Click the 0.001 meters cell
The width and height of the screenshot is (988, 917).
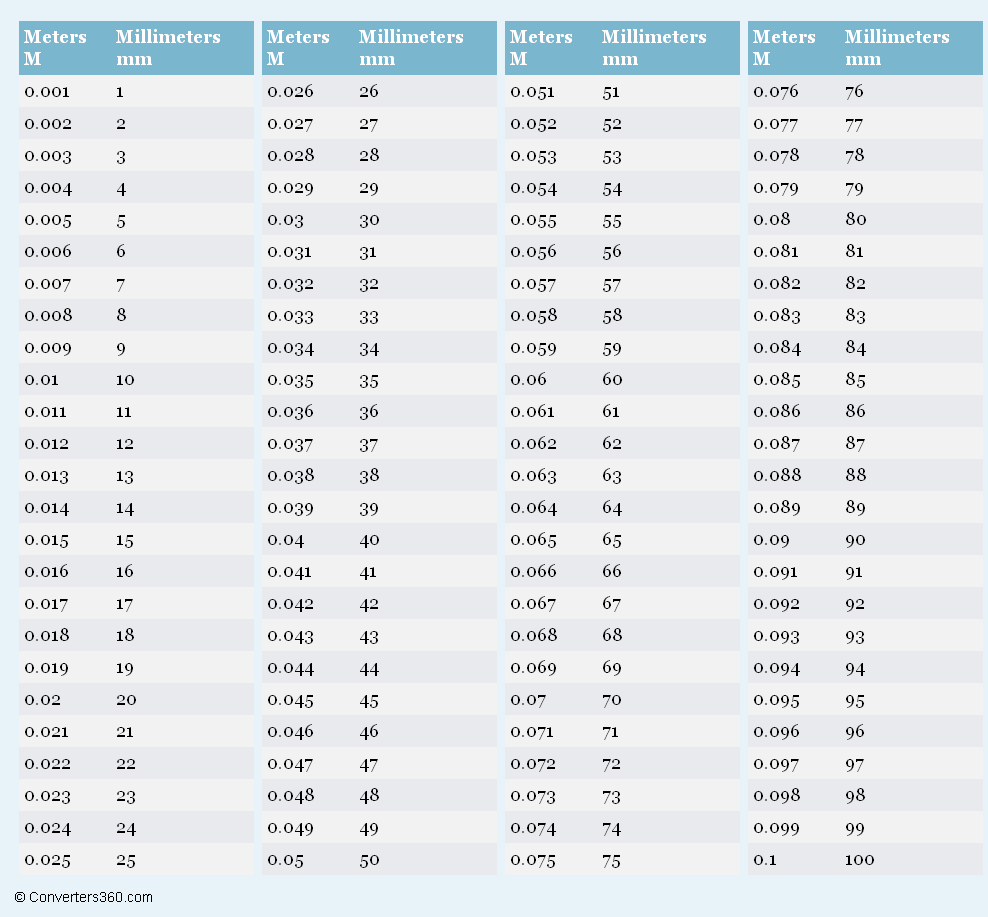(47, 92)
